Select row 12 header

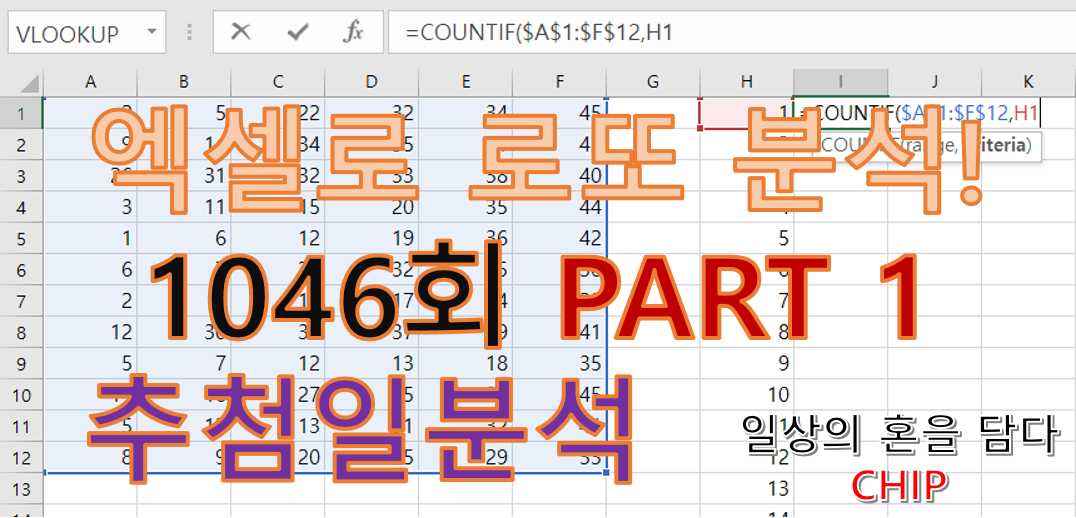(x=21, y=457)
